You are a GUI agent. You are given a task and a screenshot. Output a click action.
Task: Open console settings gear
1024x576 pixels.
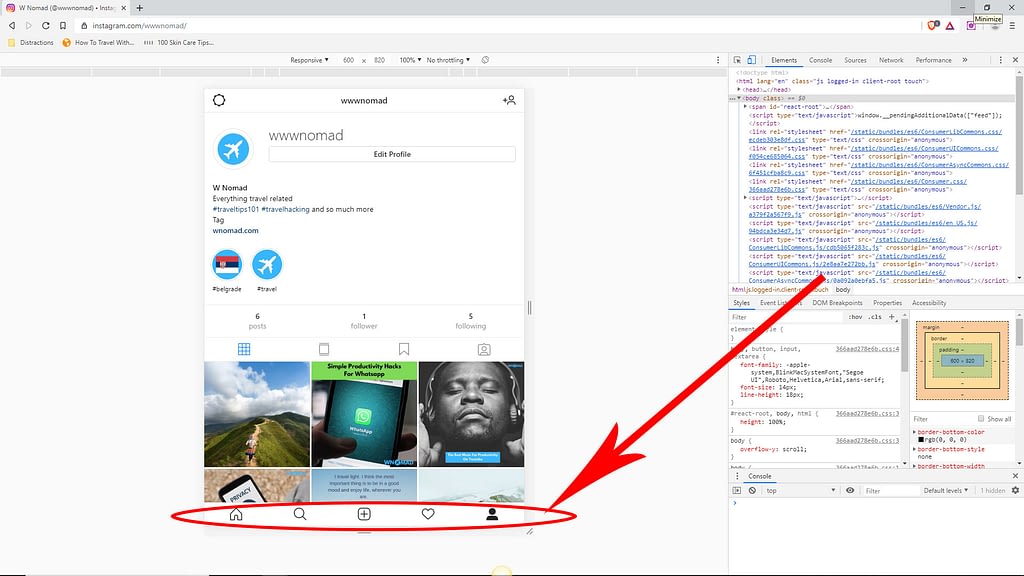point(1016,490)
